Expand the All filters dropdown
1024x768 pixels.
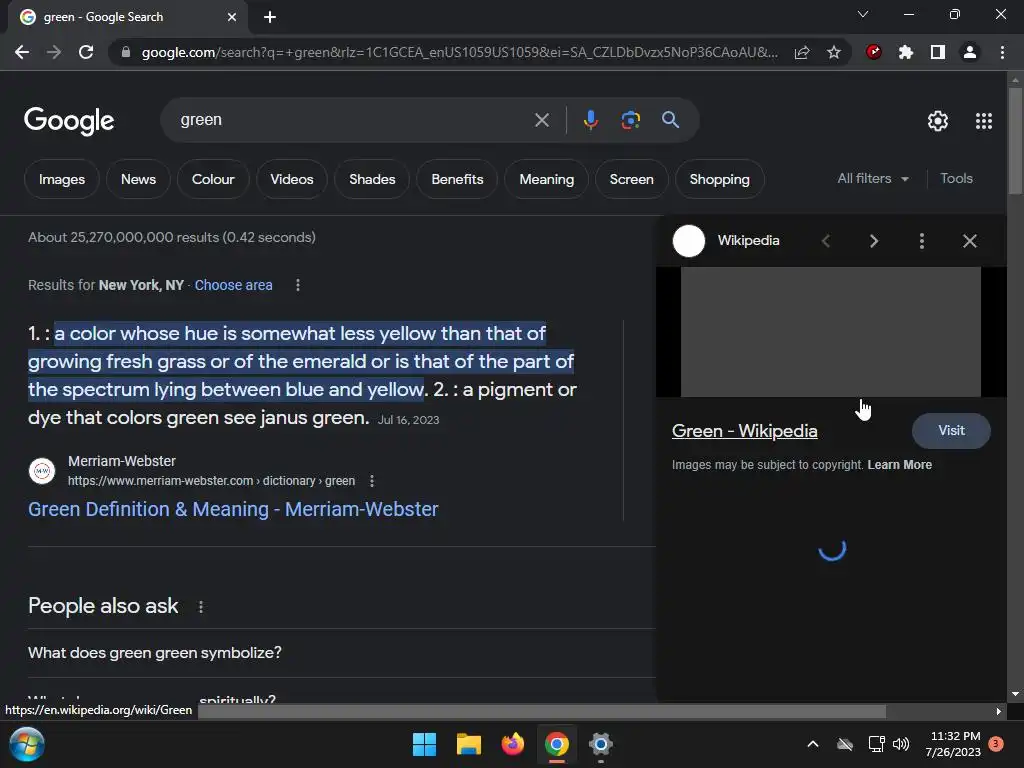pyautogui.click(x=873, y=178)
